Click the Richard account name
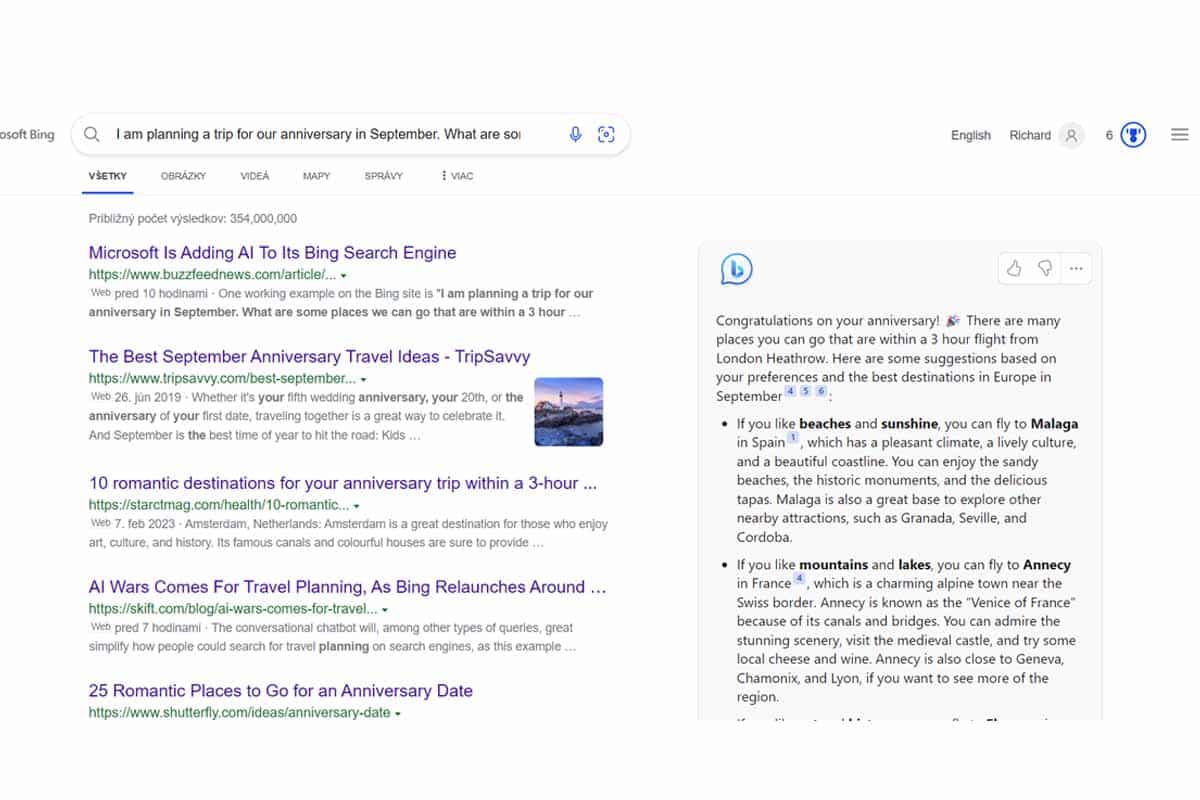The width and height of the screenshot is (1200, 800). click(1030, 135)
